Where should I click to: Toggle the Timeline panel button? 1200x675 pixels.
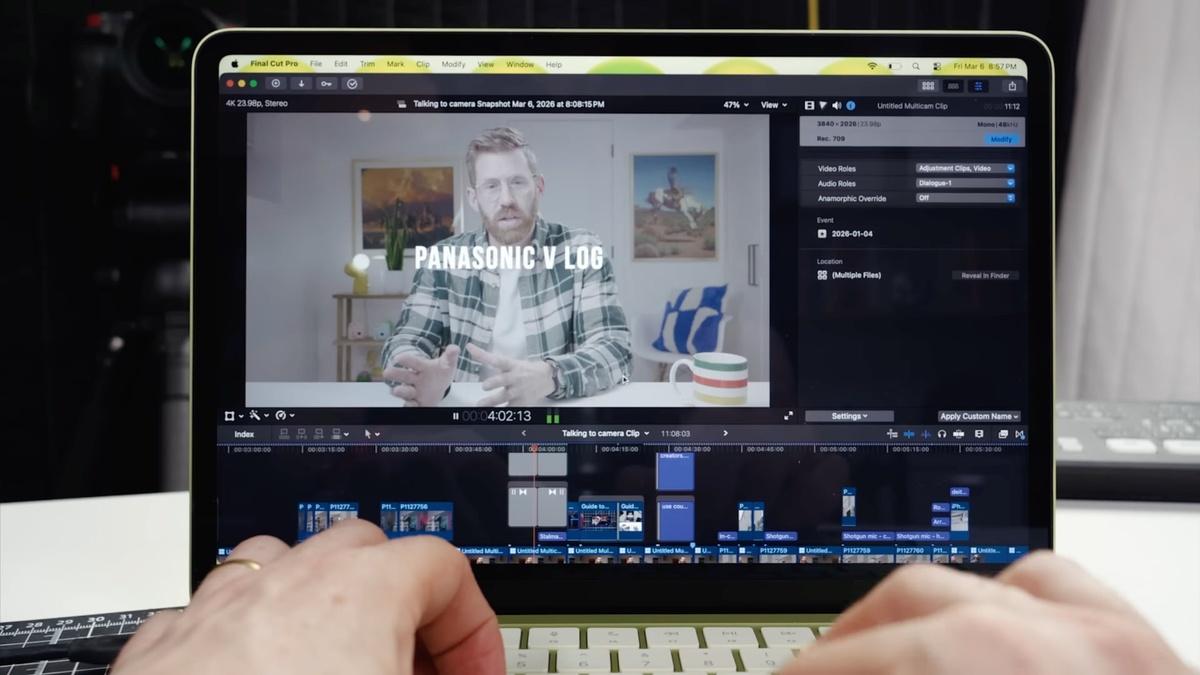[953, 86]
